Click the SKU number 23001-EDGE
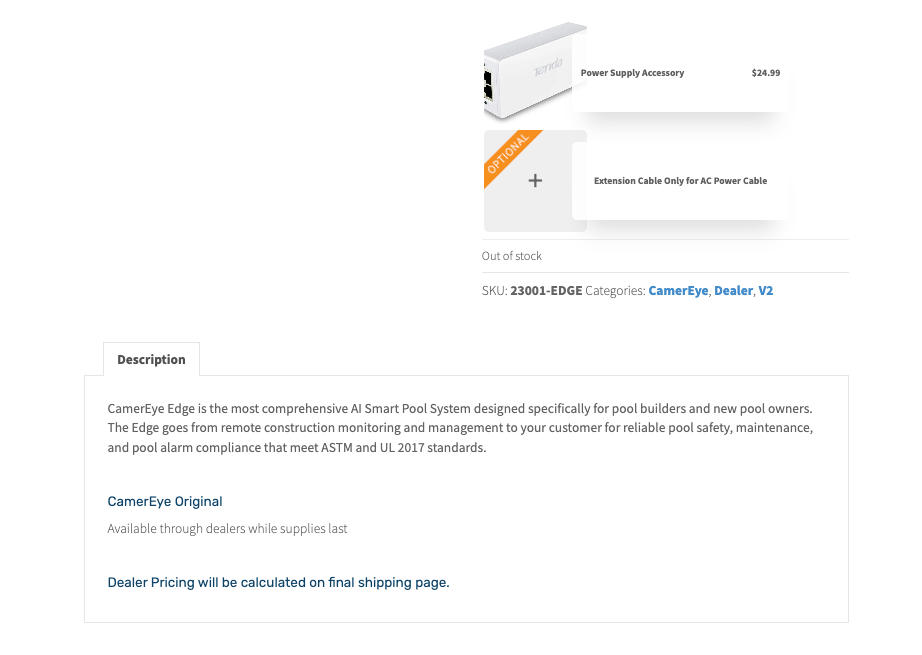Image resolution: width=922 pixels, height=655 pixels. pyautogui.click(x=546, y=291)
